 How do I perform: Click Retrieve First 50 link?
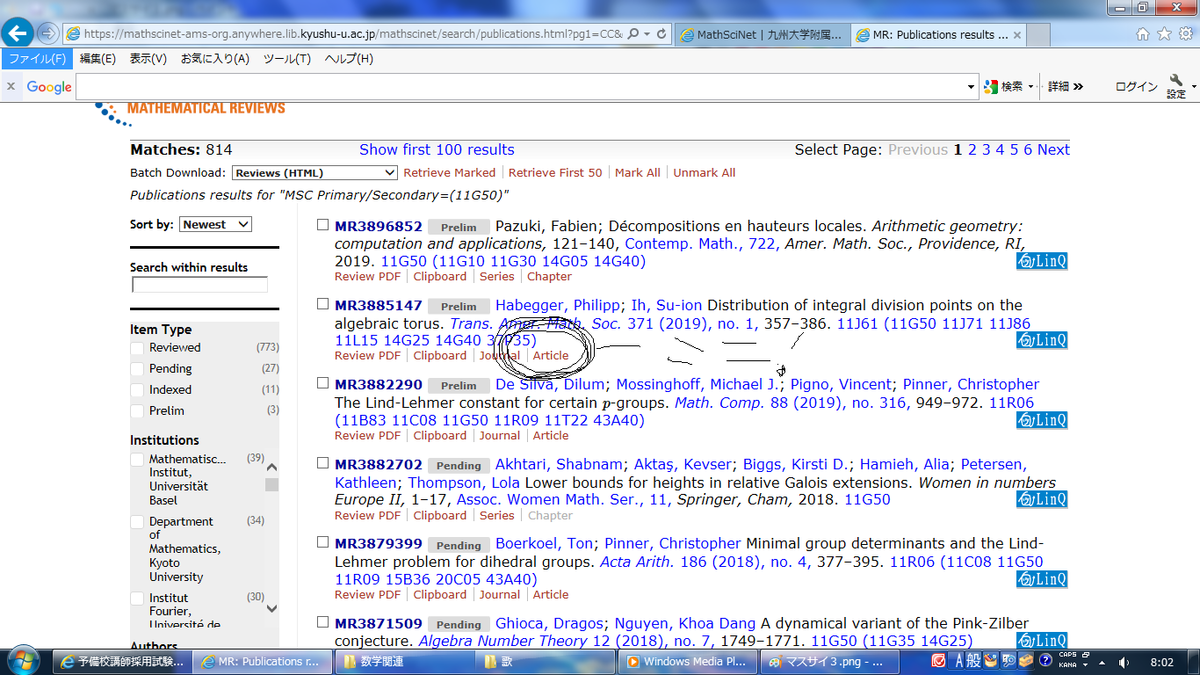point(555,173)
